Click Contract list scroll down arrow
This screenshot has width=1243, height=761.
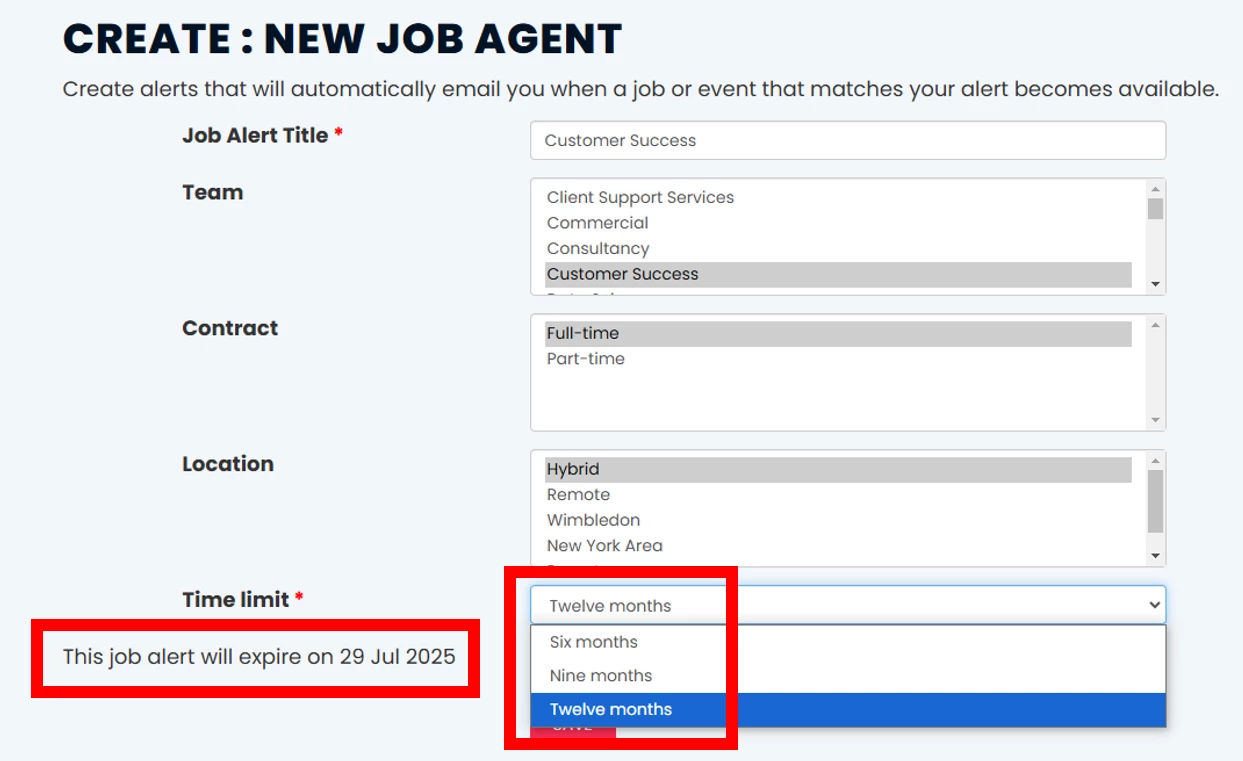click(1156, 420)
